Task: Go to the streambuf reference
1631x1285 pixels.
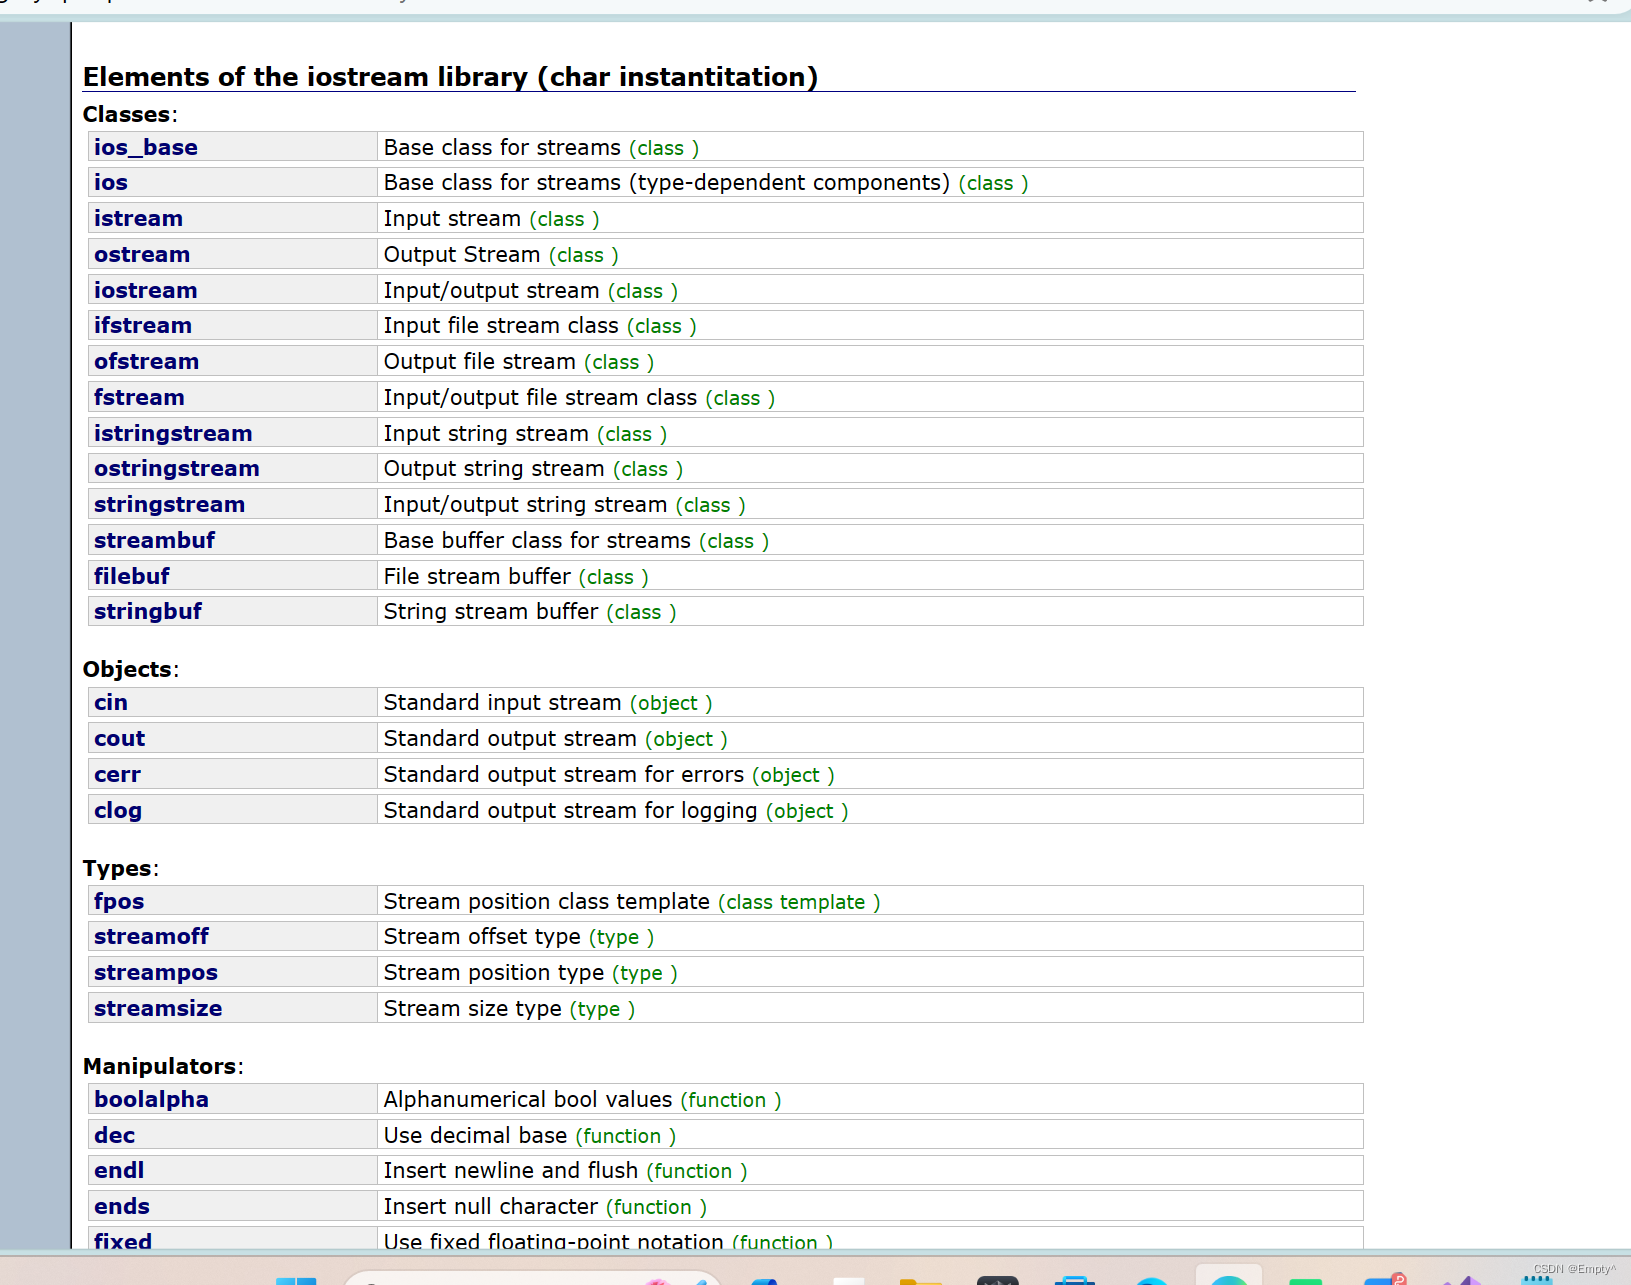Action: (x=155, y=540)
